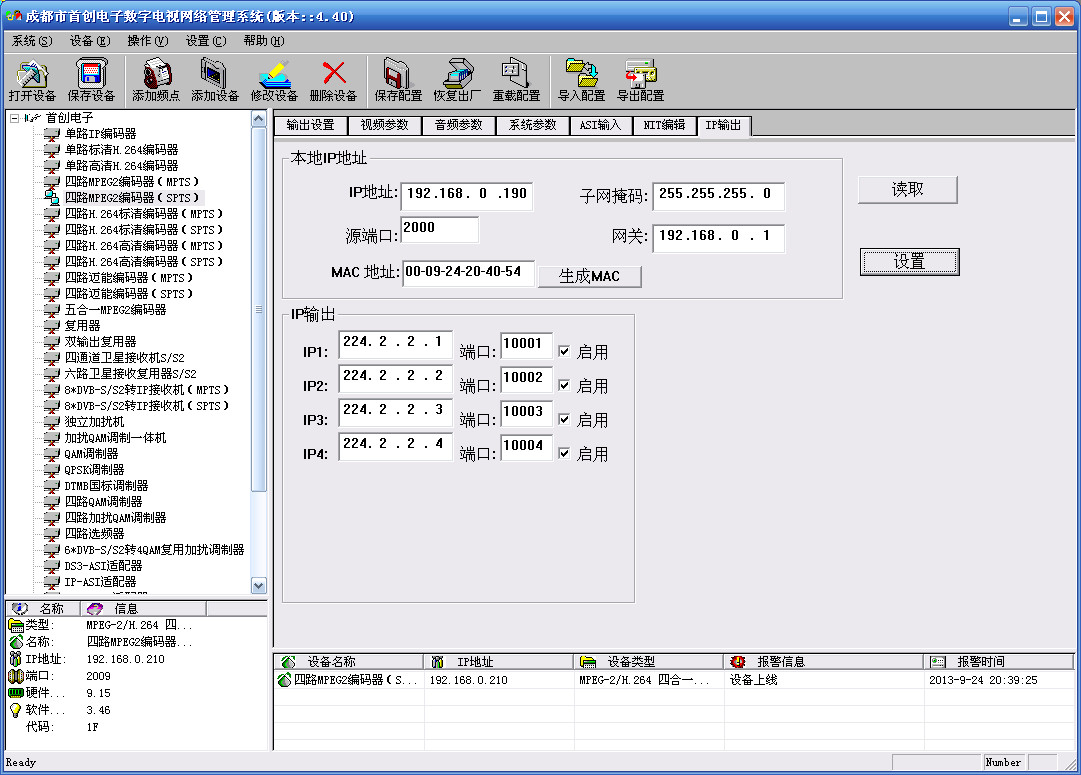The image size is (1081, 775).
Task: Click the 保存配置 toolbar icon
Action: click(398, 73)
